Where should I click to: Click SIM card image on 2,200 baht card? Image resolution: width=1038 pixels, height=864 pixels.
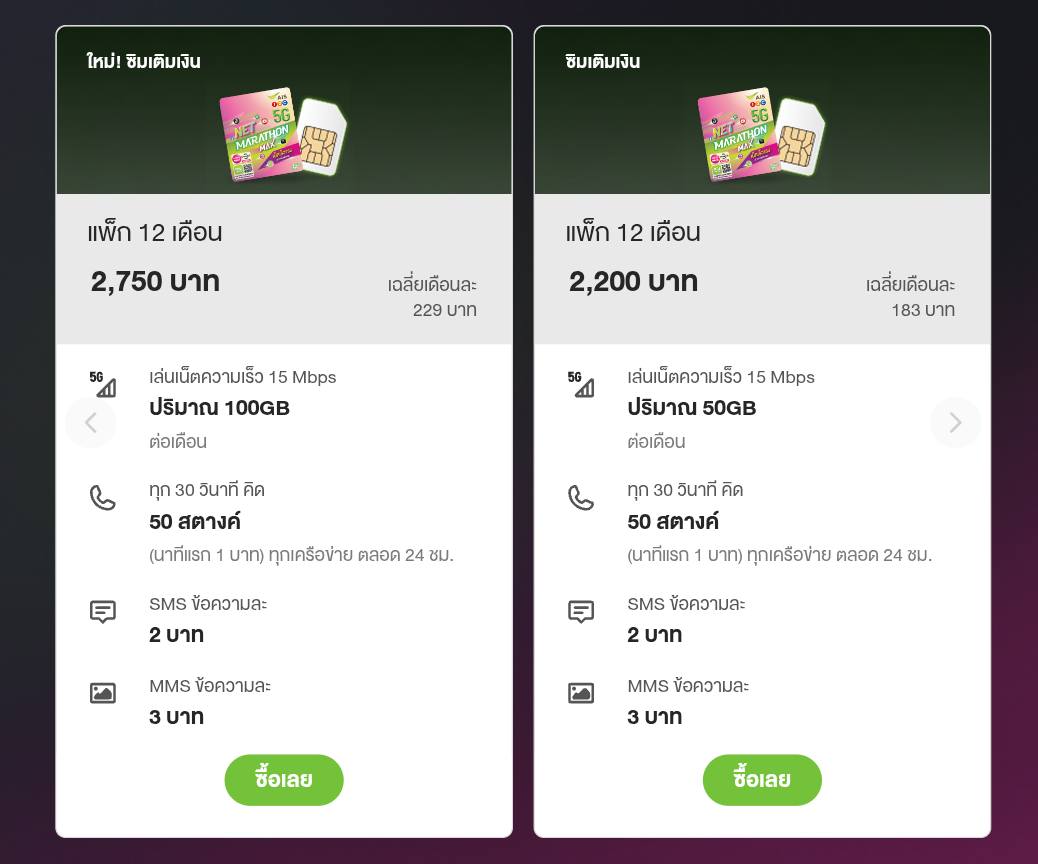[x=762, y=135]
